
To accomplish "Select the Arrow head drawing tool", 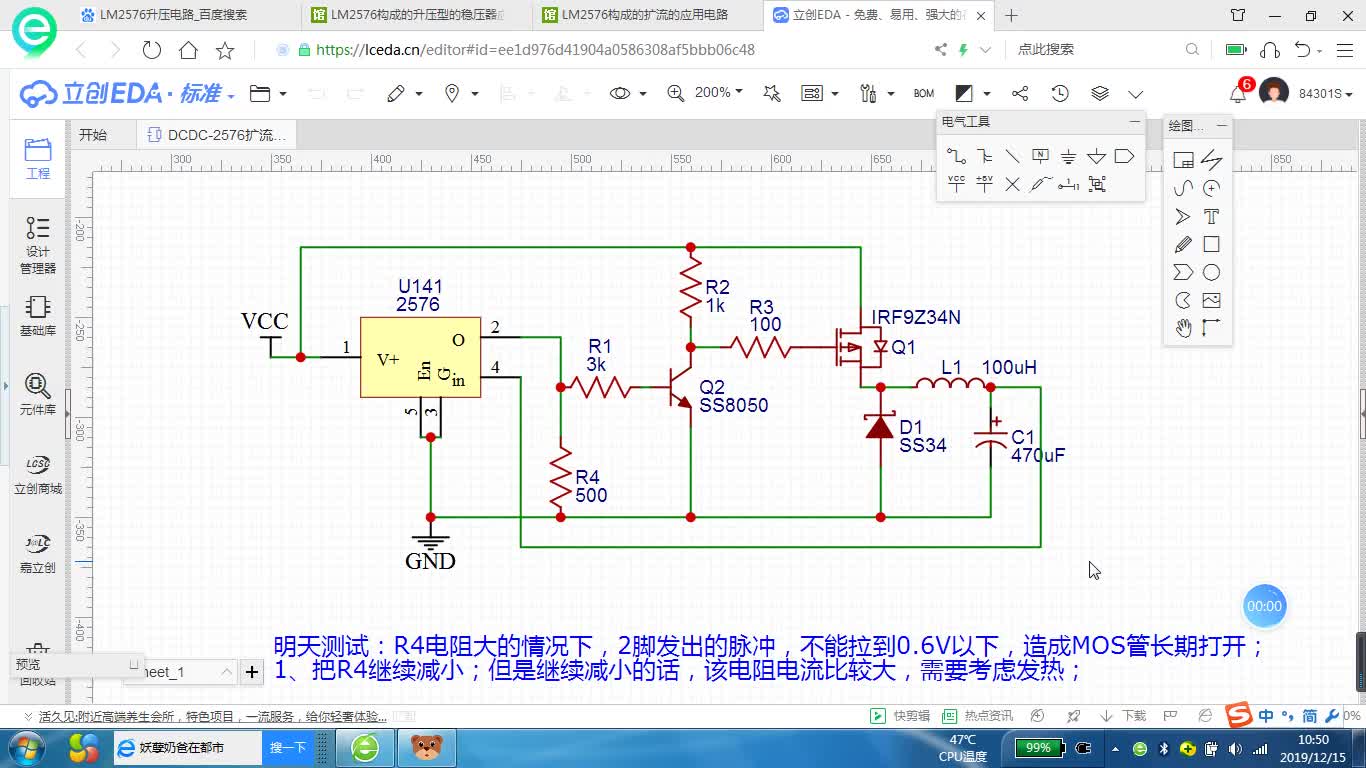I will [x=1183, y=216].
